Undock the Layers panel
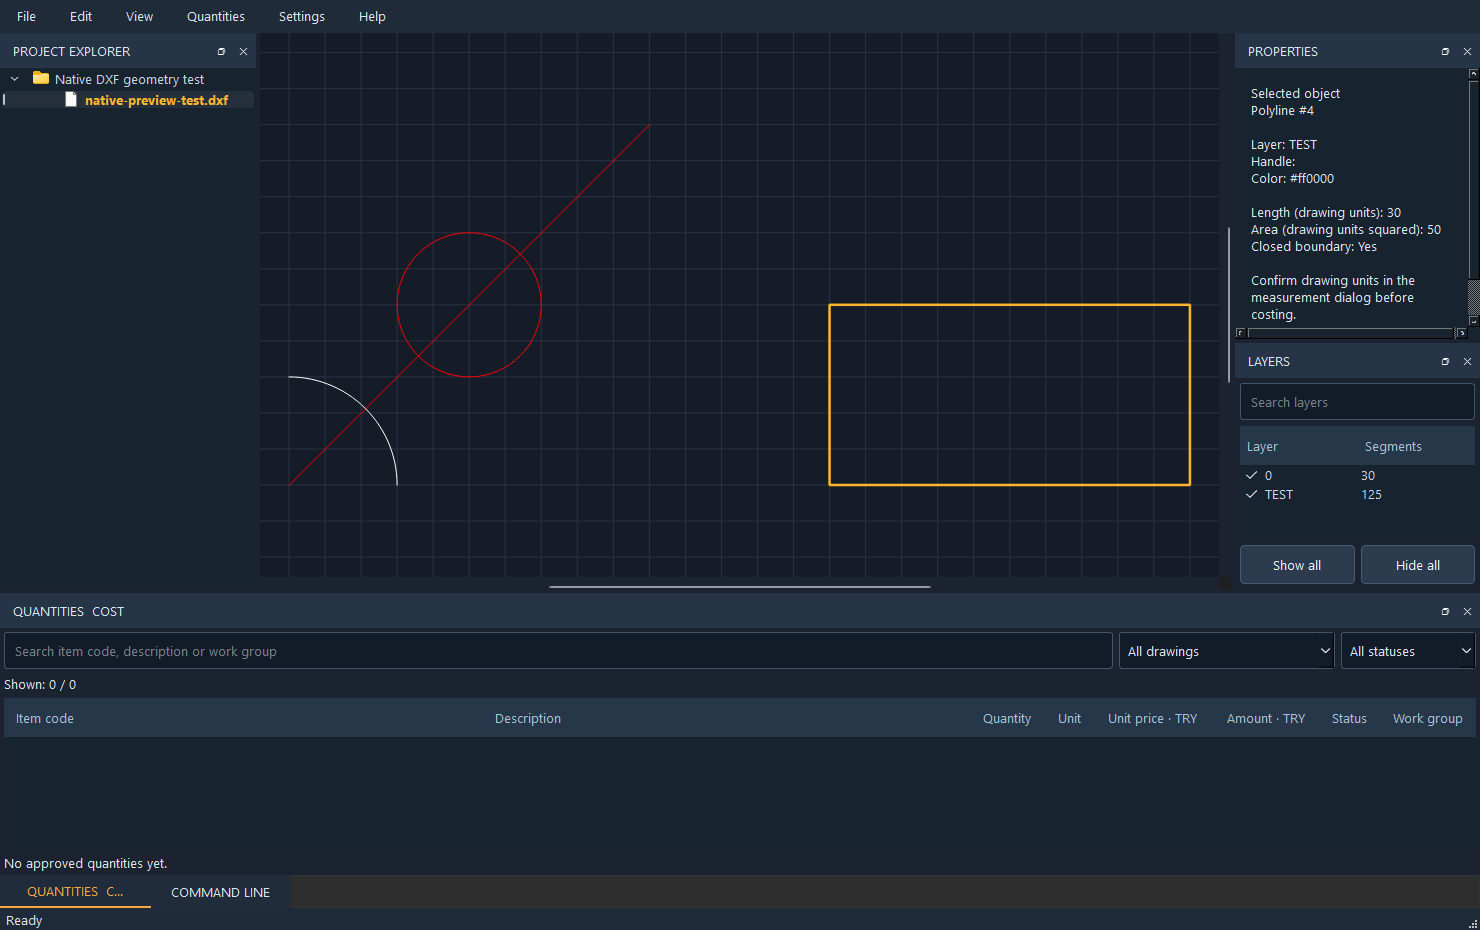 click(1445, 361)
